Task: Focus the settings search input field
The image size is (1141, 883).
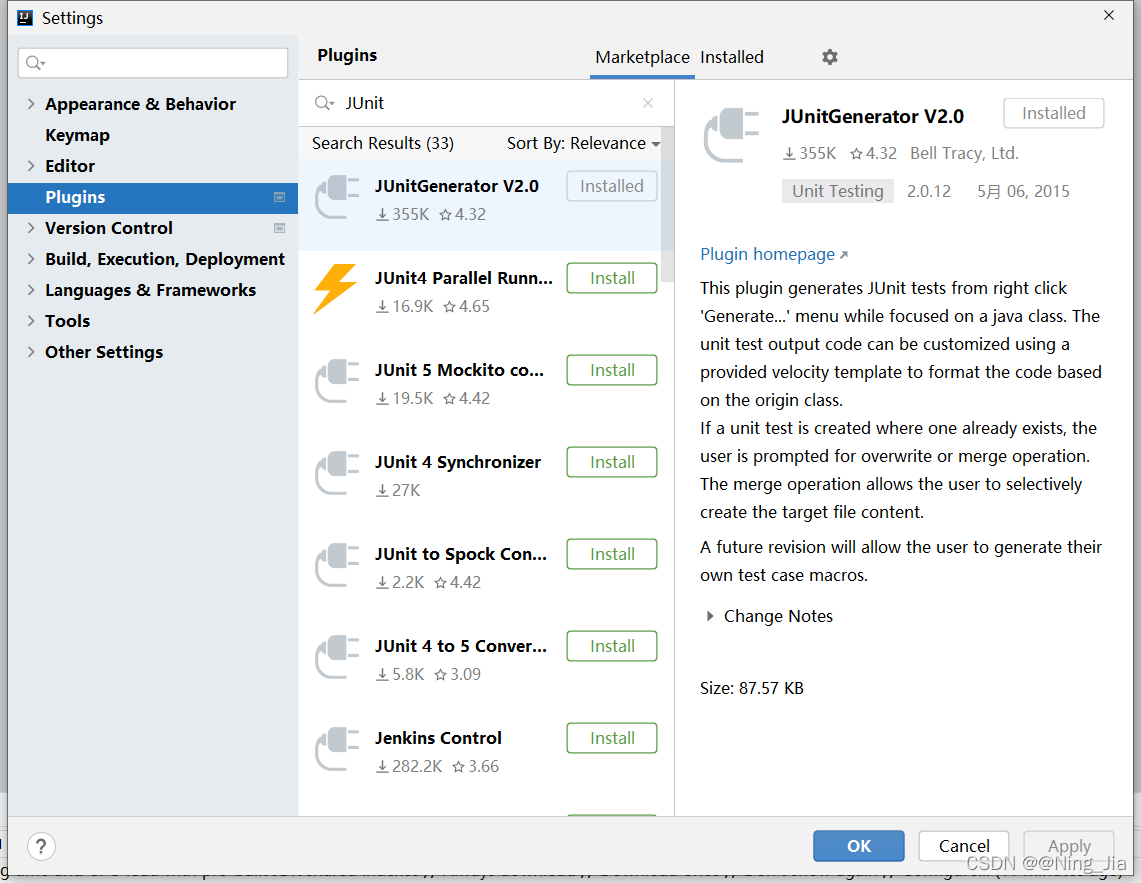Action: pyautogui.click(x=153, y=63)
